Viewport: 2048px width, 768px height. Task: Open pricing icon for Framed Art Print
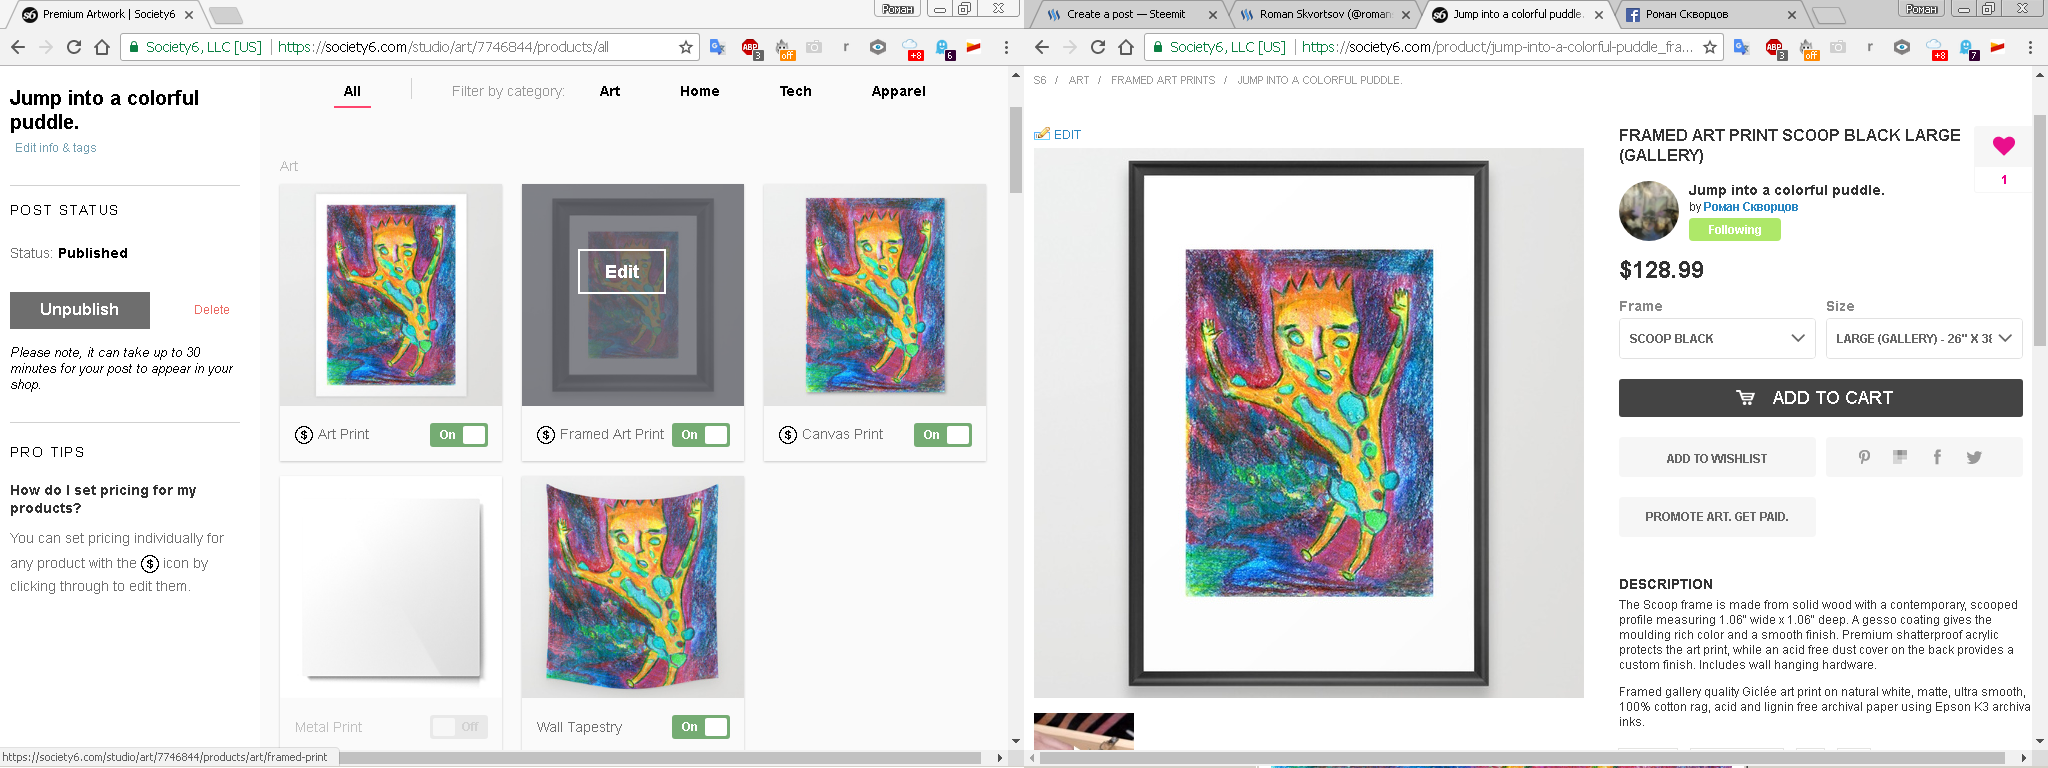click(546, 435)
